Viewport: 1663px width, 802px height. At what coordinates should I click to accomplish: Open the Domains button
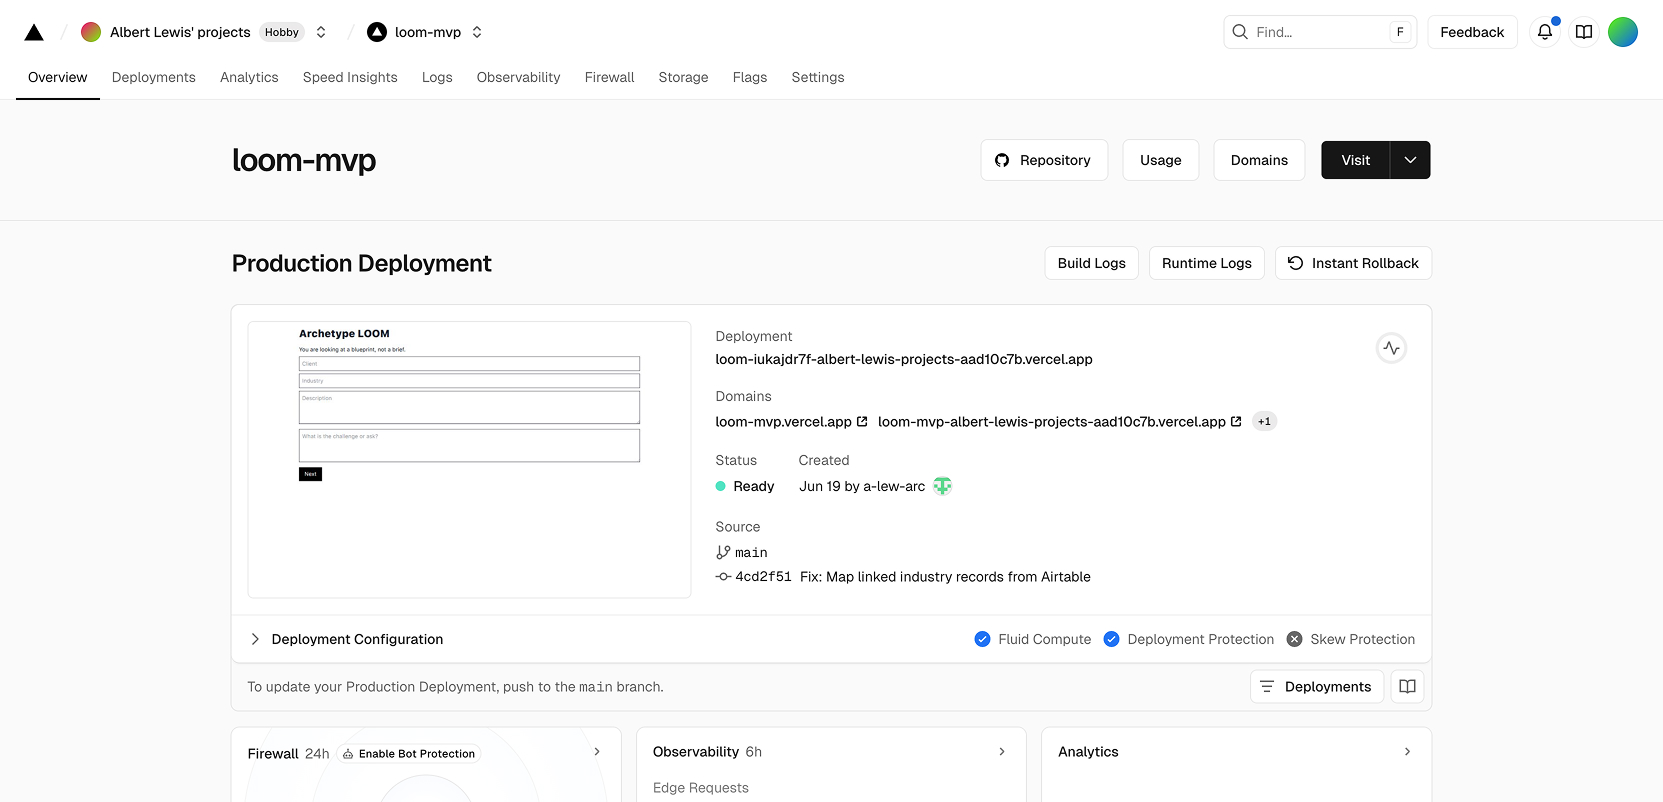tap(1259, 160)
